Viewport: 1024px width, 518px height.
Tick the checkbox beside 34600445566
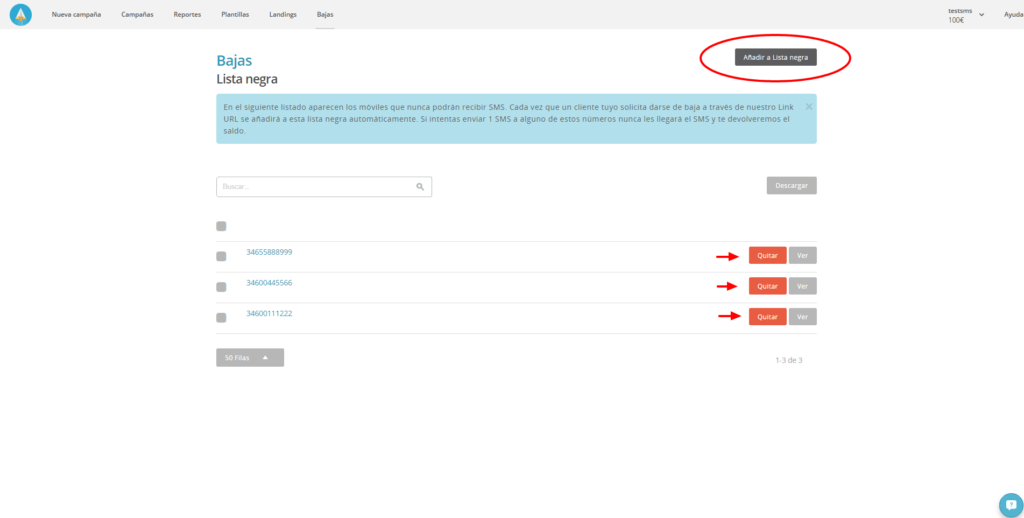(221, 287)
